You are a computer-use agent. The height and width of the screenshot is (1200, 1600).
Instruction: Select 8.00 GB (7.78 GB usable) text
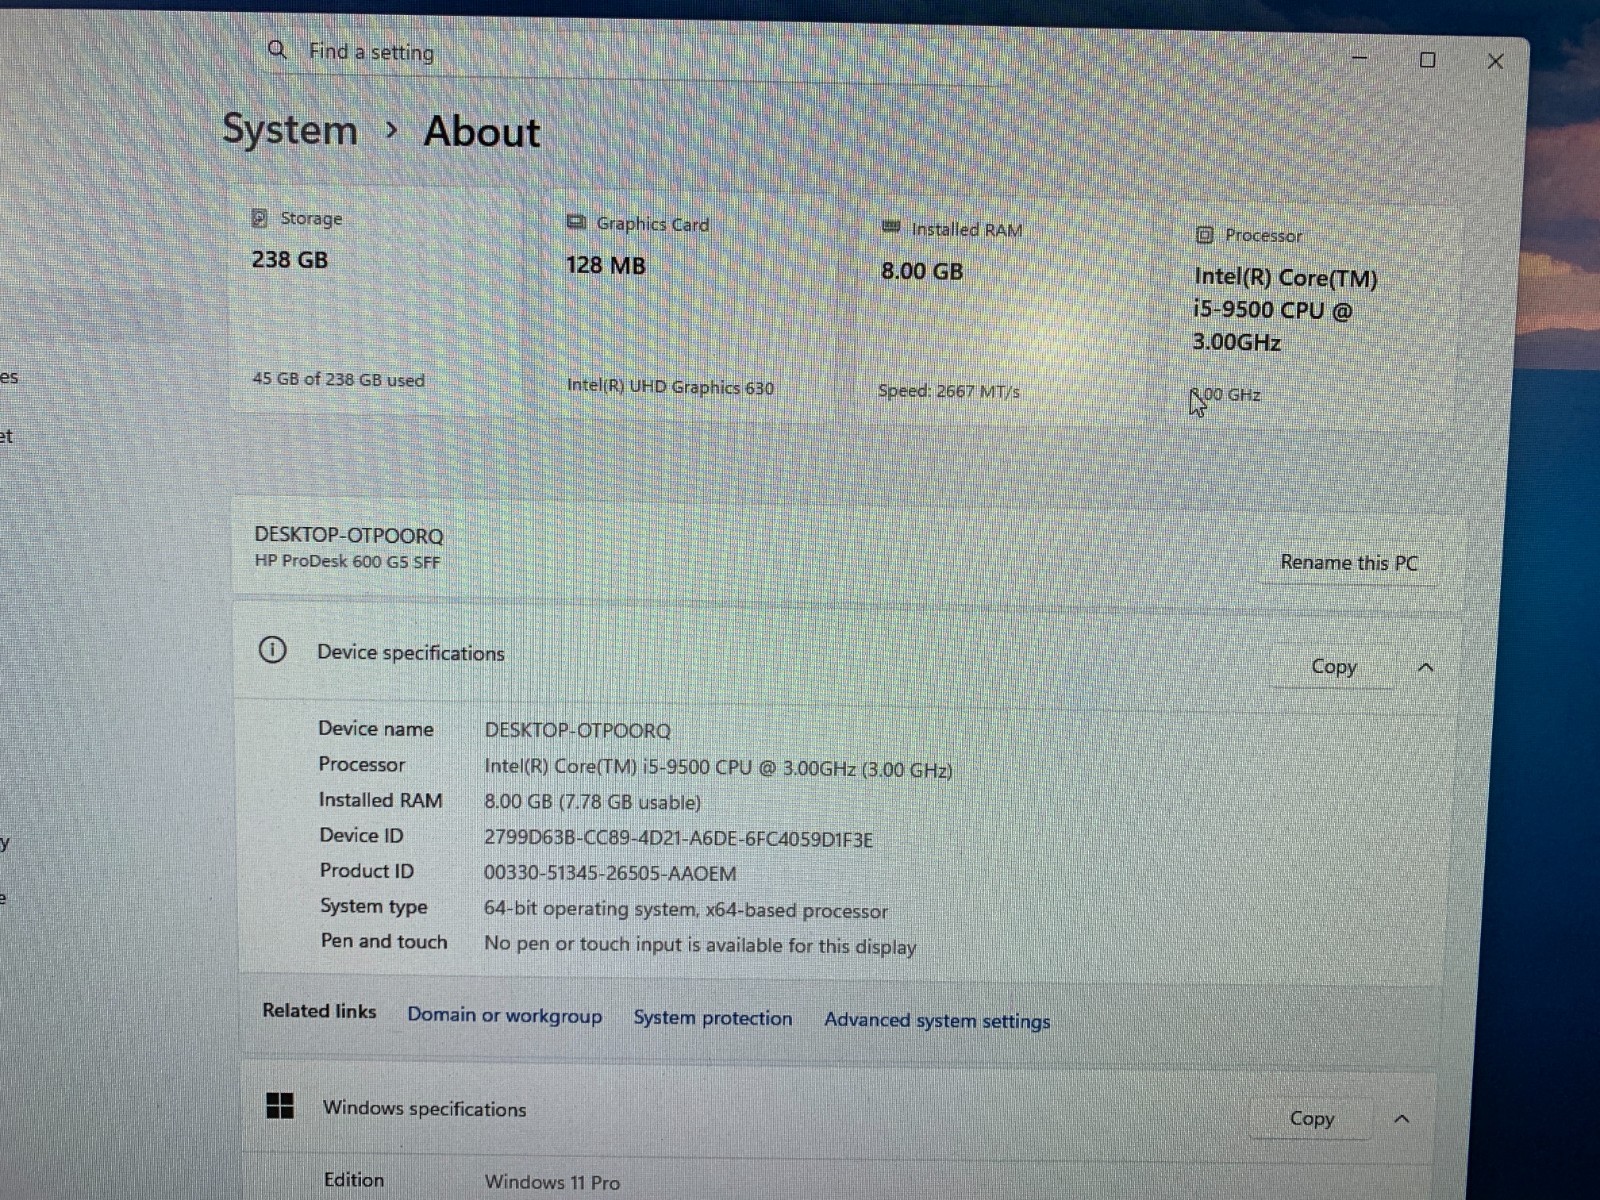592,802
